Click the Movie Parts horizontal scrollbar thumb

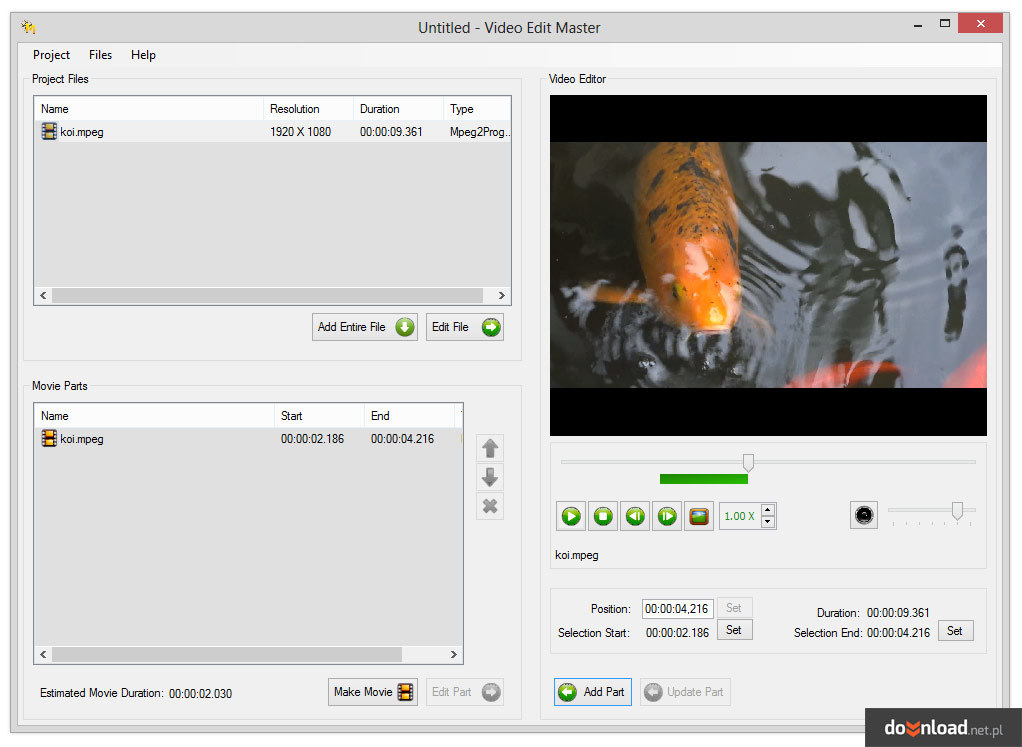coord(227,654)
